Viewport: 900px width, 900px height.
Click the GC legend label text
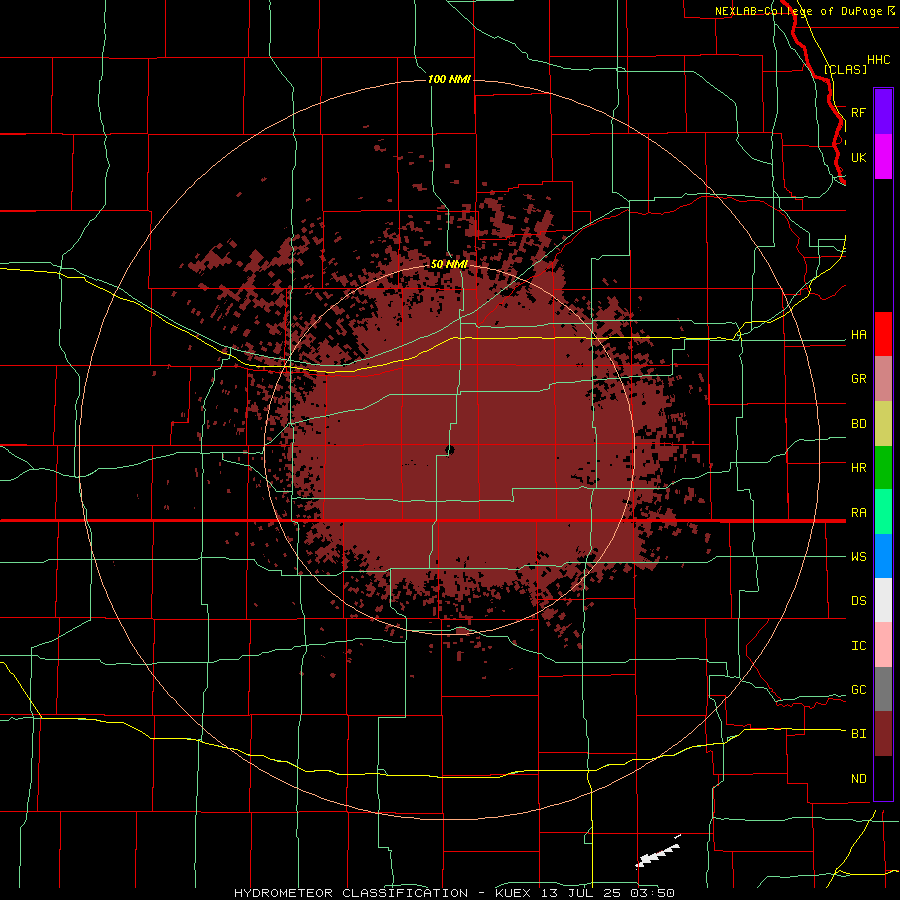click(x=858, y=690)
